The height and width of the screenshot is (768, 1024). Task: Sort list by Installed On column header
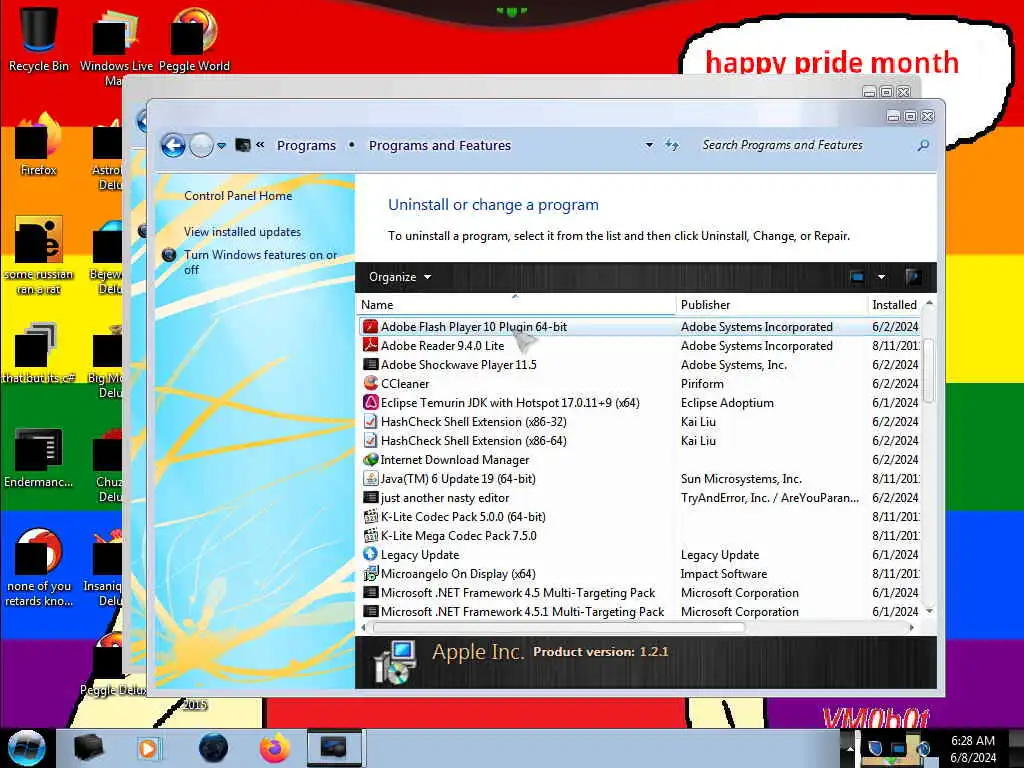893,305
